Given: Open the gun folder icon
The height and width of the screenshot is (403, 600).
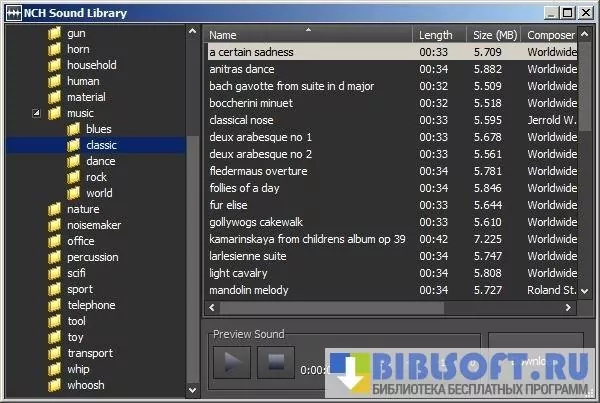Looking at the screenshot, I should tap(55, 33).
